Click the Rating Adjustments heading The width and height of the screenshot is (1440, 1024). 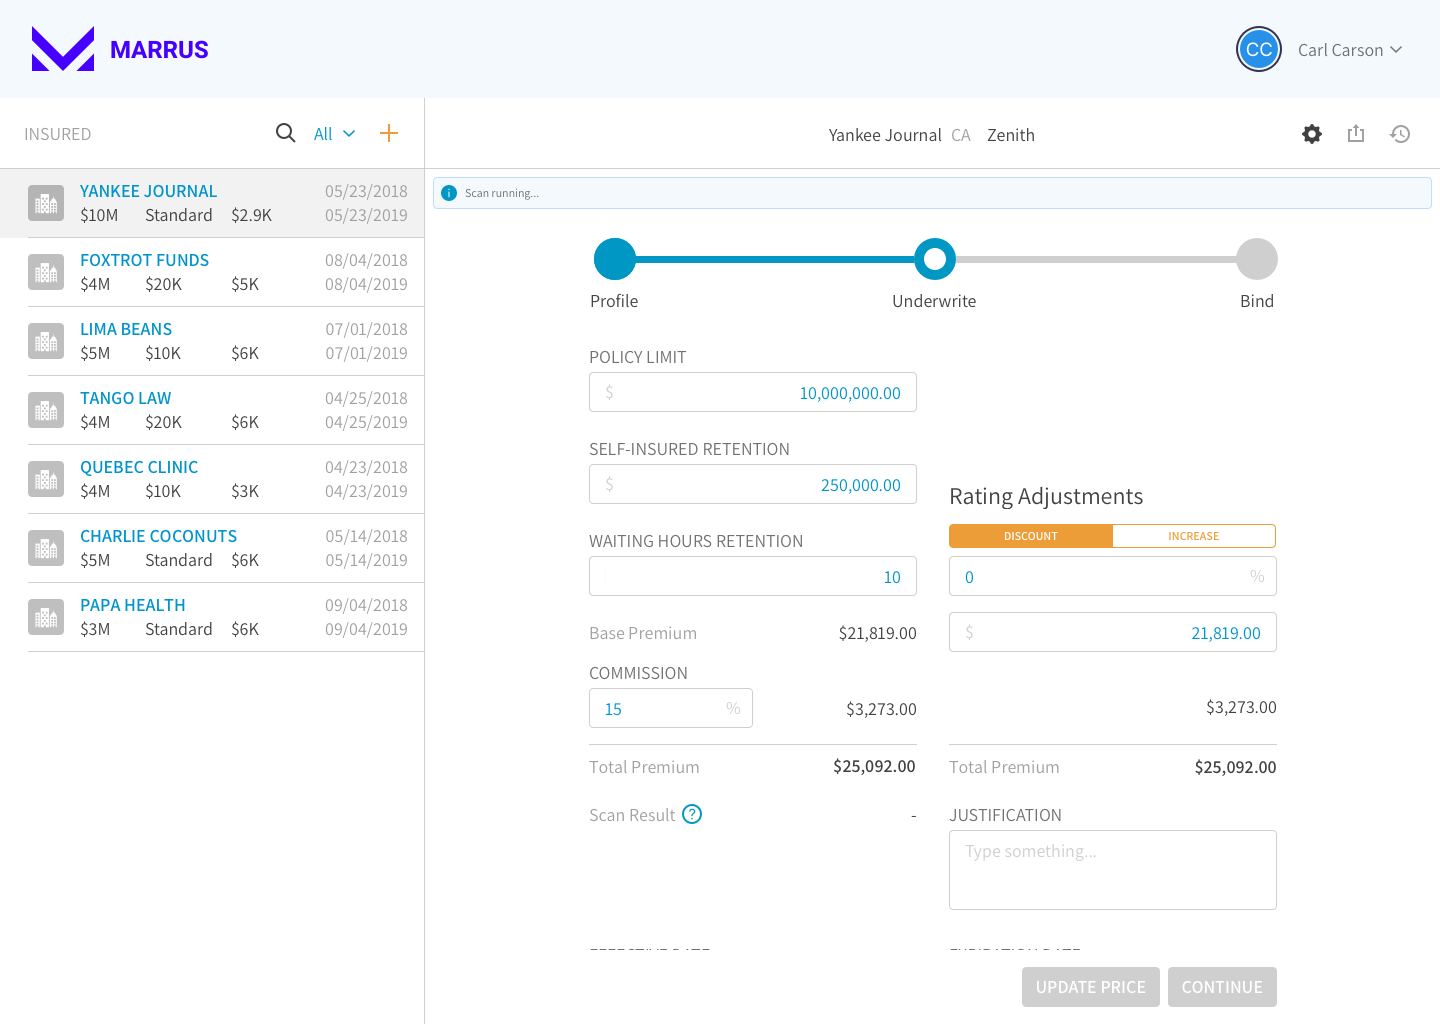(1046, 497)
